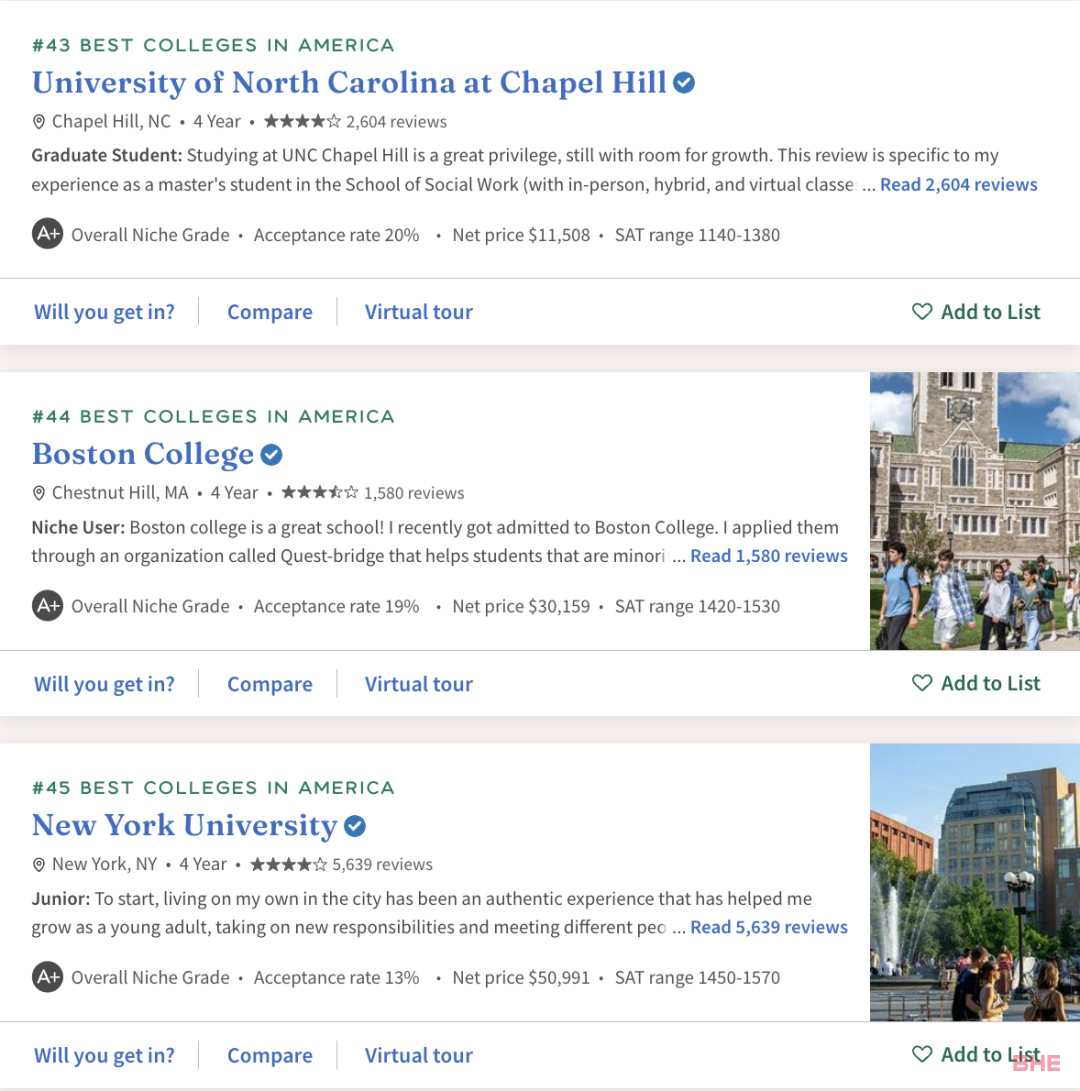Click the location pin next to Chestnut Hill, MA
This screenshot has width=1080, height=1091.
click(x=39, y=493)
